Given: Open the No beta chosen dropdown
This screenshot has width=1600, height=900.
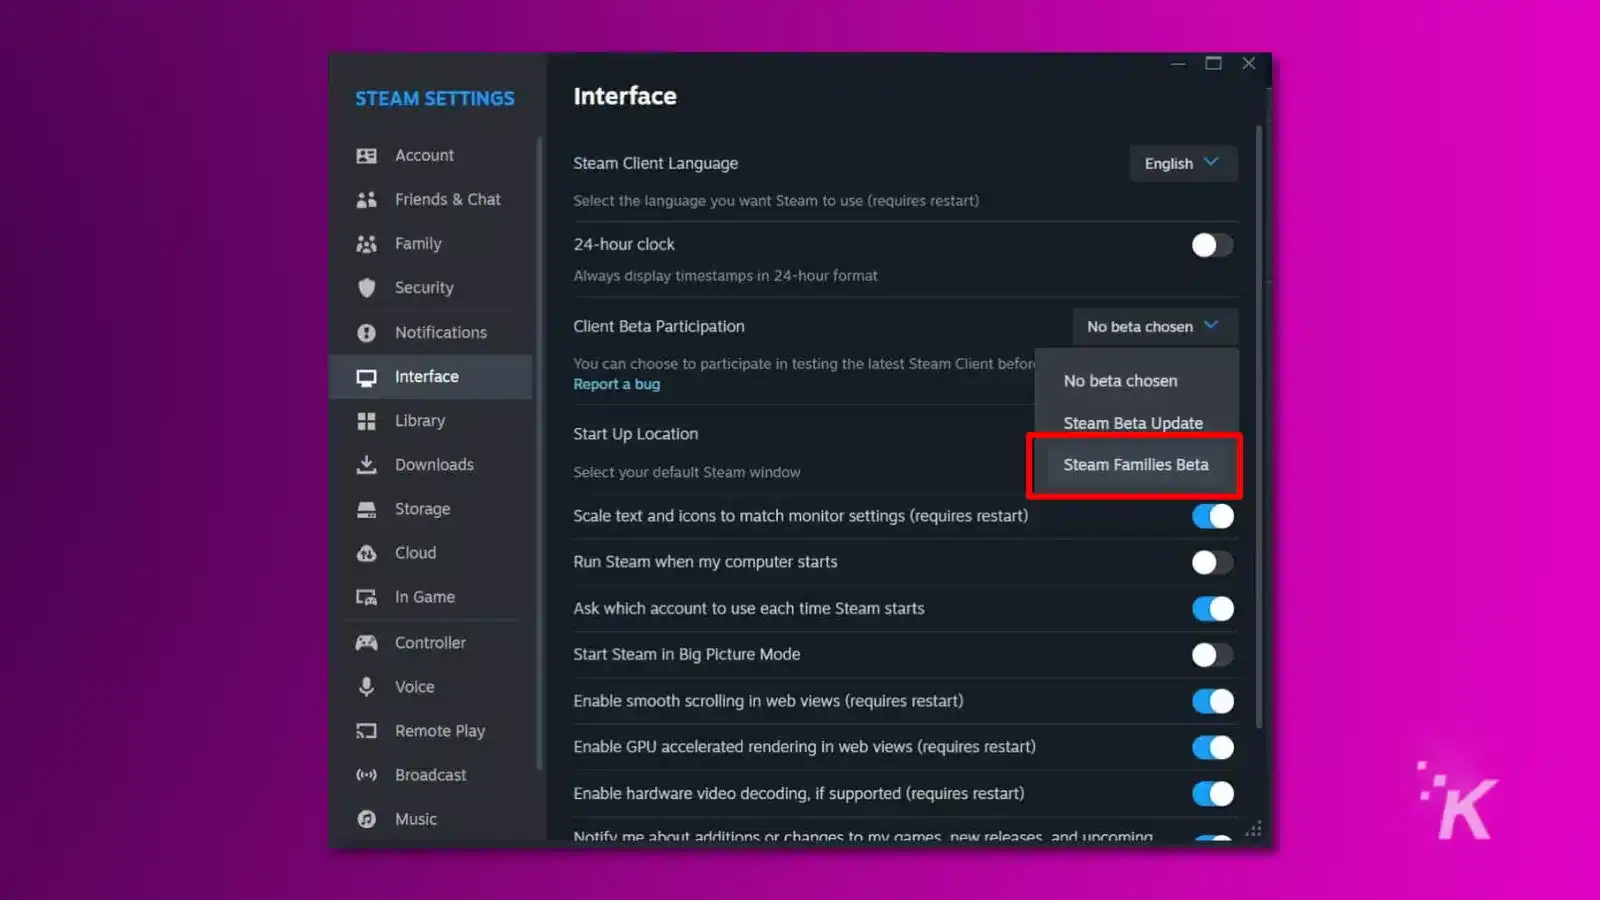Looking at the screenshot, I should click(x=1155, y=326).
